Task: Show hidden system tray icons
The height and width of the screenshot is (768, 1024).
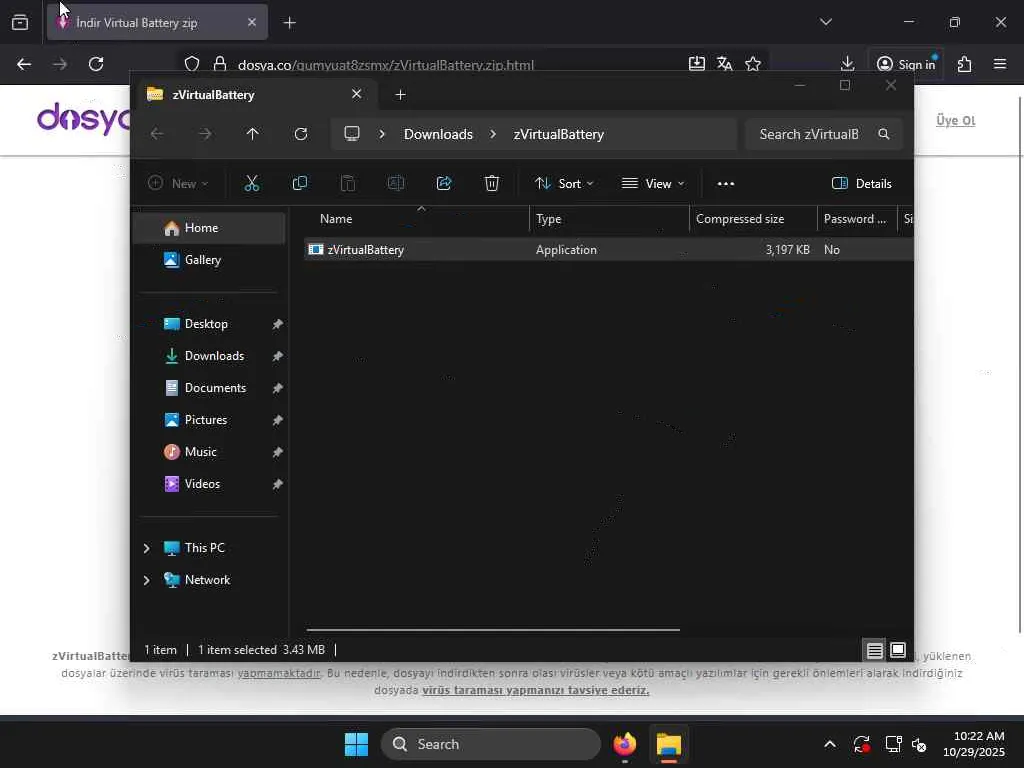Action: click(x=829, y=744)
